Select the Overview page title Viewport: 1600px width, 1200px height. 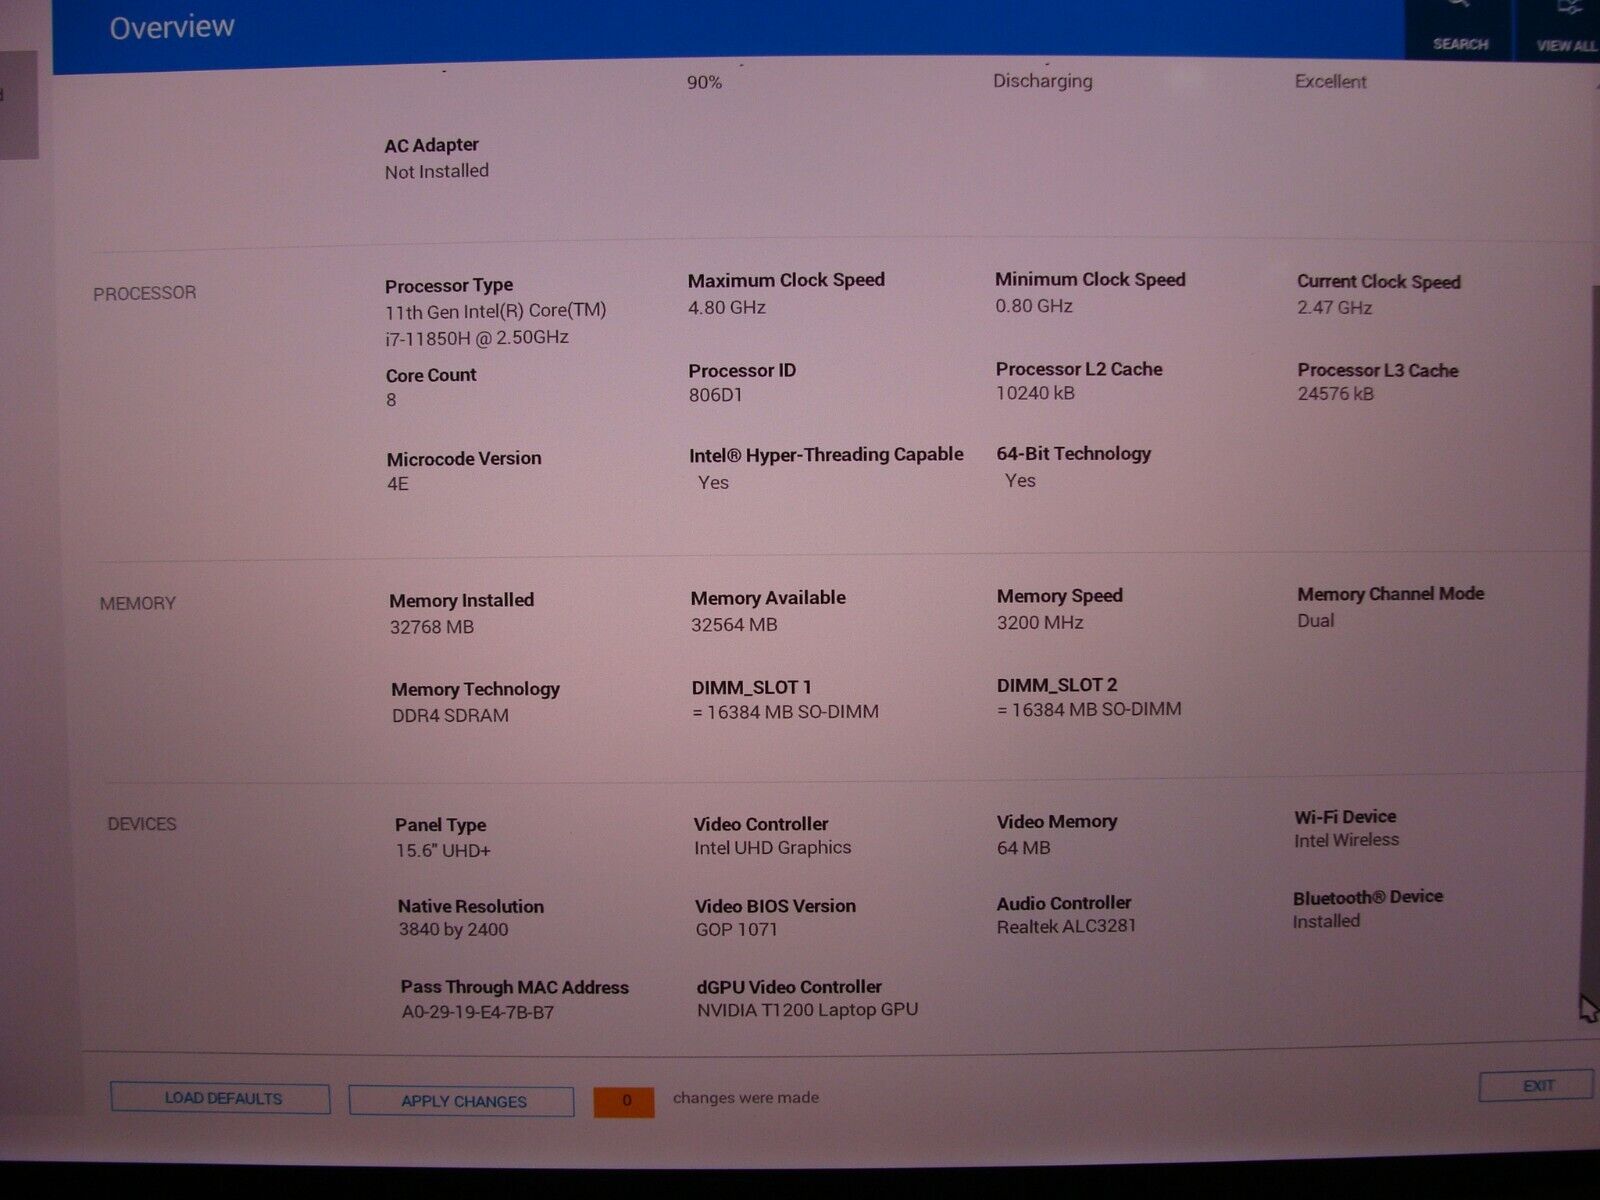pyautogui.click(x=172, y=27)
